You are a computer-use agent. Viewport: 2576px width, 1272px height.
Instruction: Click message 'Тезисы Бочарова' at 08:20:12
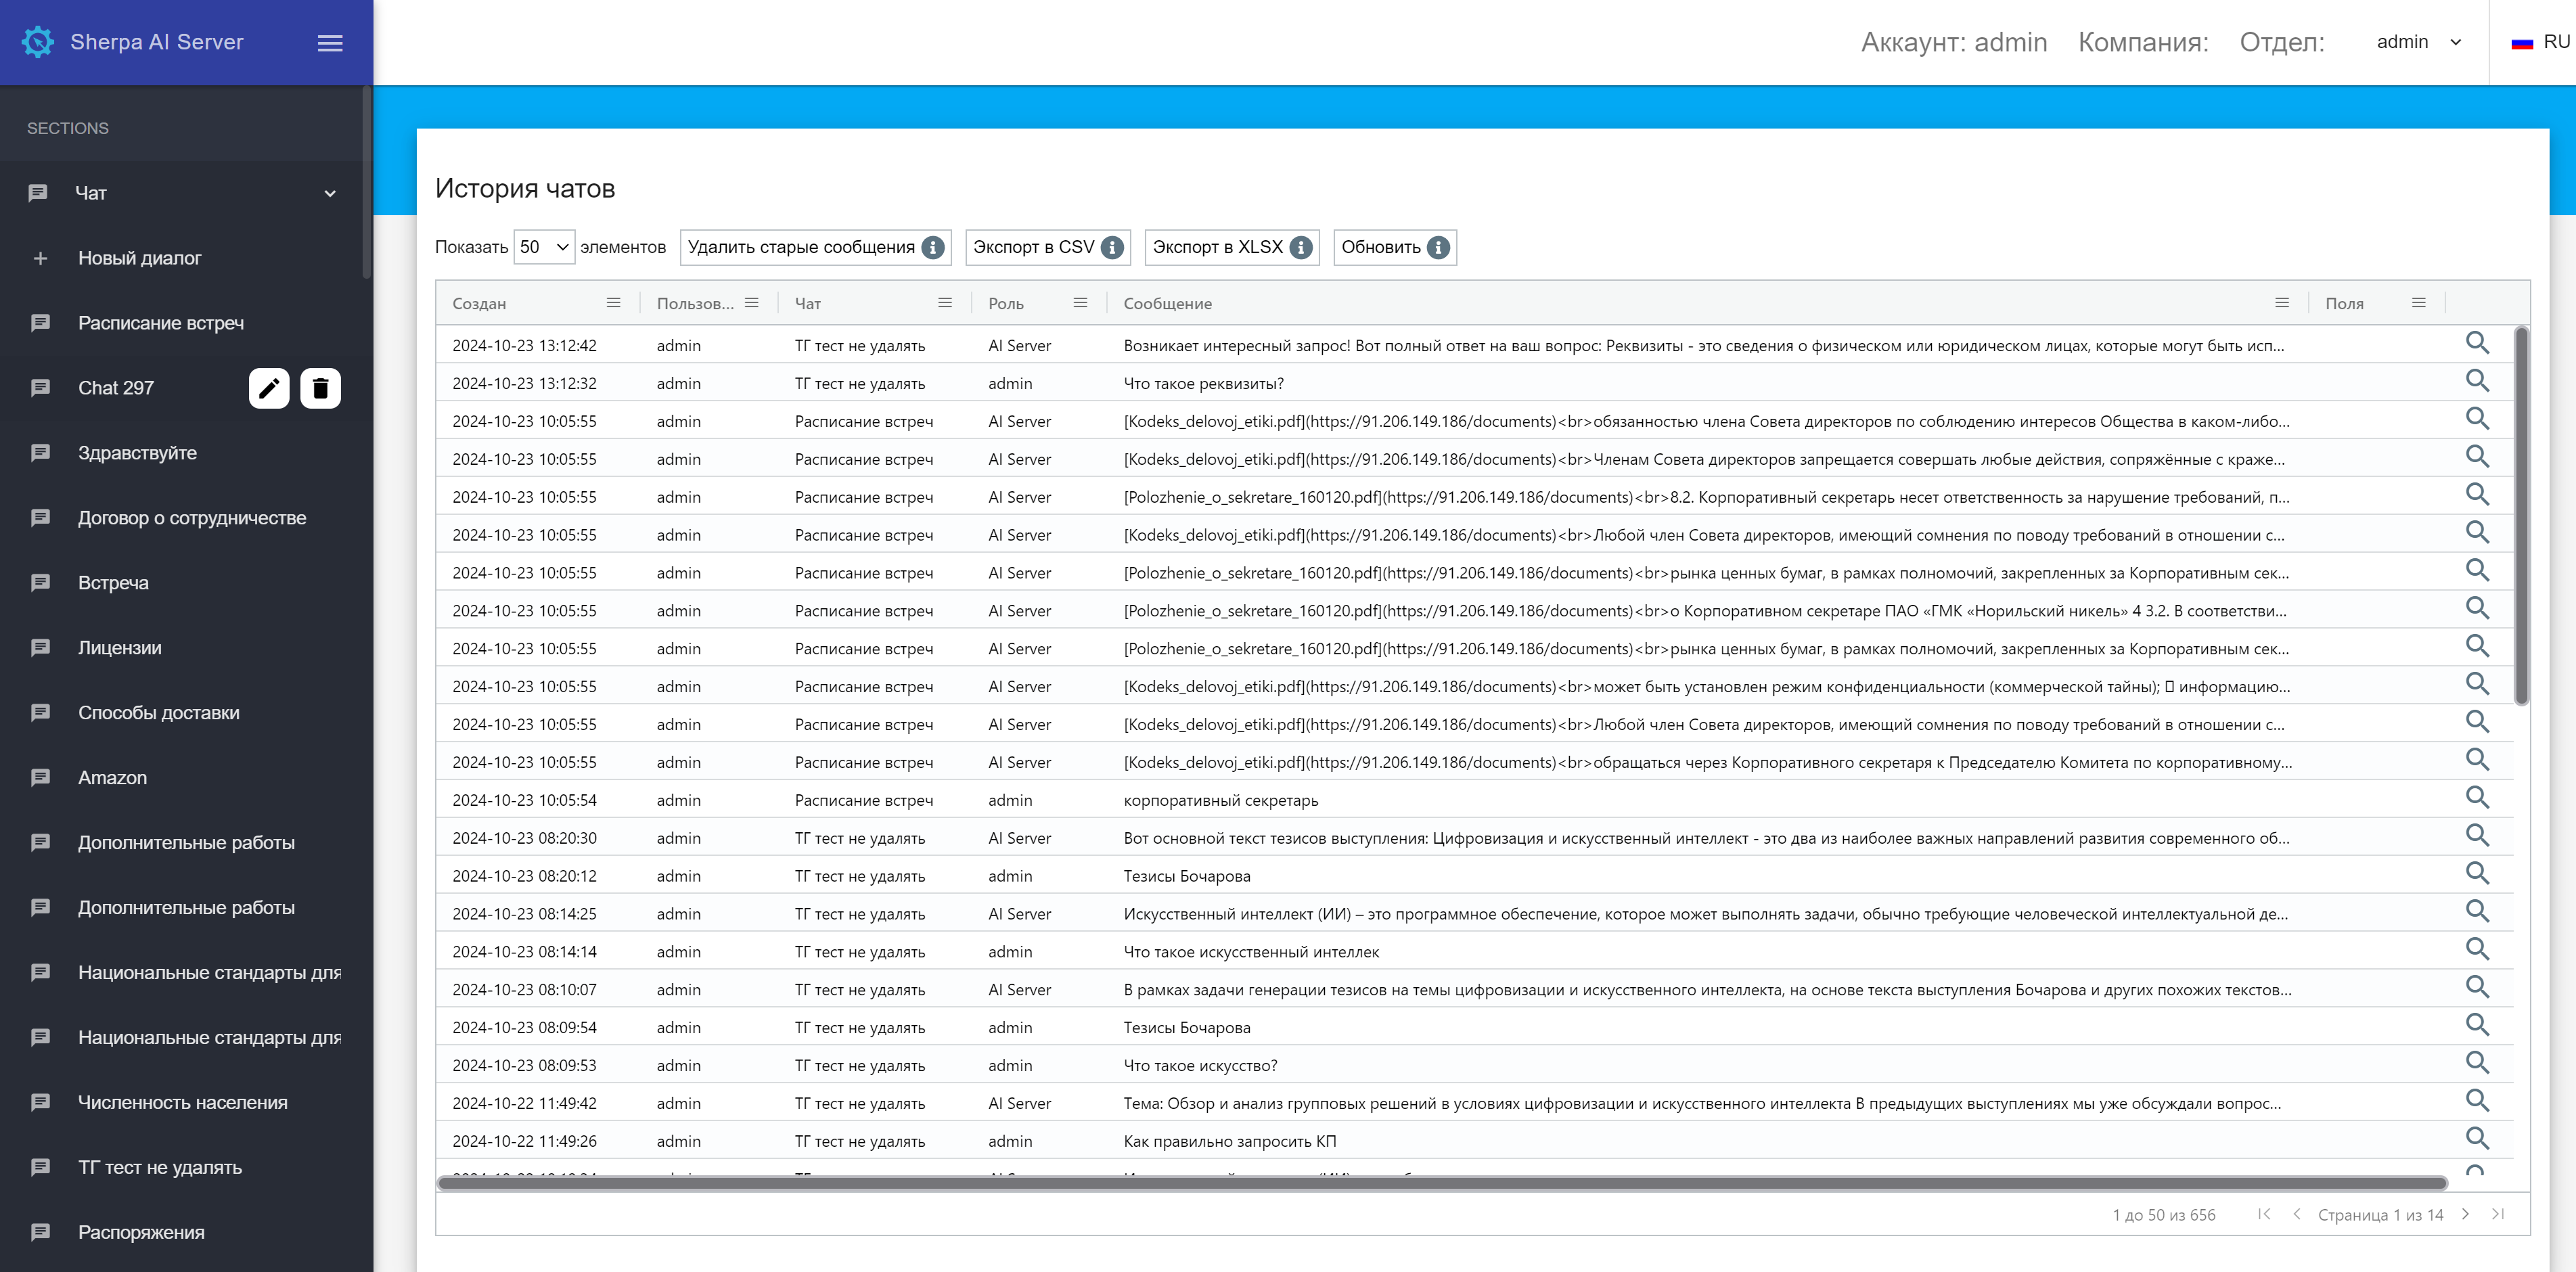pyautogui.click(x=1186, y=876)
